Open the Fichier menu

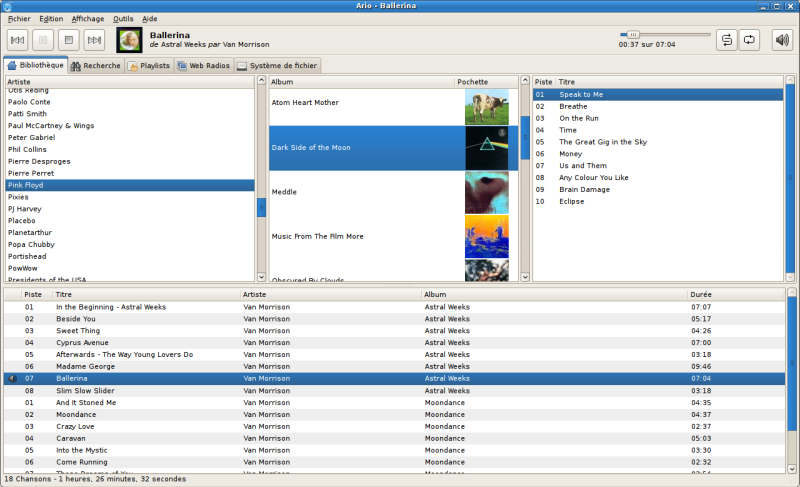coord(19,19)
